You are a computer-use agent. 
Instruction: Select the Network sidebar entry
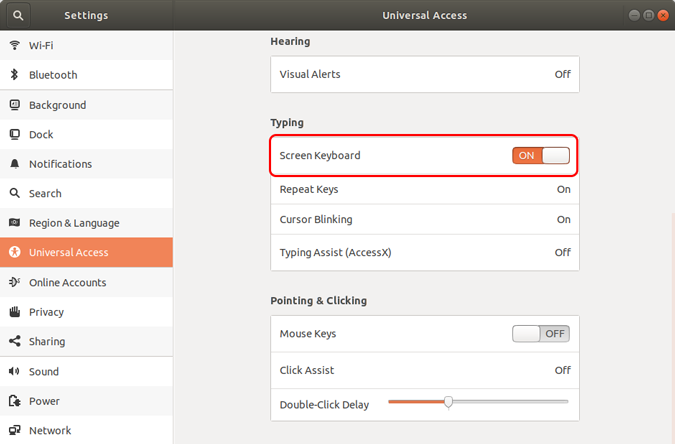(86, 430)
